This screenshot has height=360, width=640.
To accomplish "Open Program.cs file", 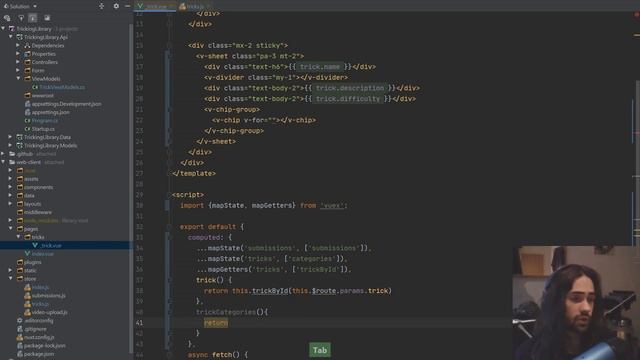I will coord(44,120).
